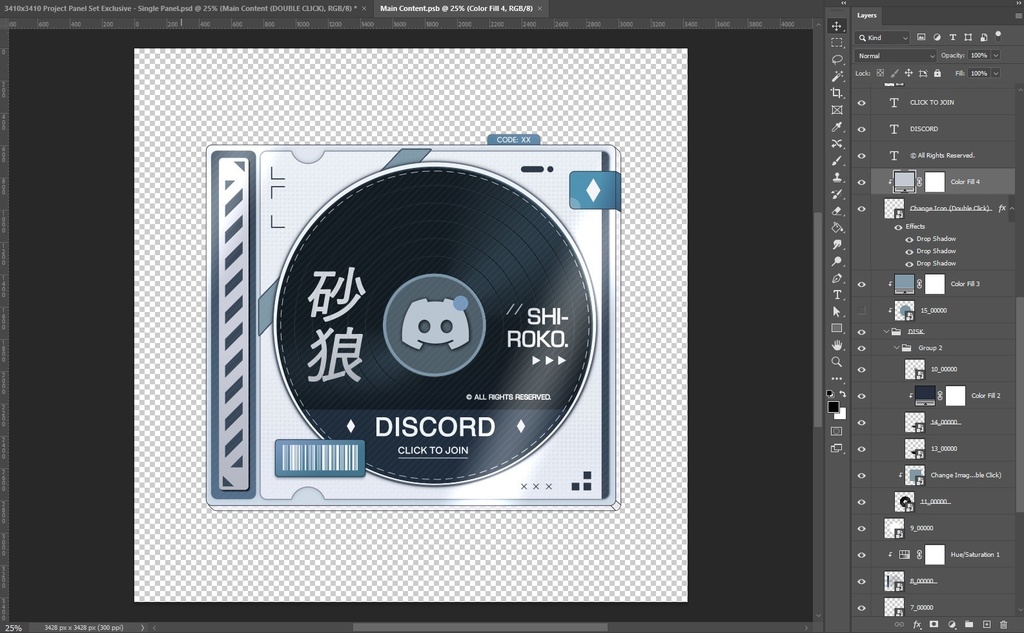Select the Lasso tool
Image resolution: width=1024 pixels, height=633 pixels.
(838, 57)
